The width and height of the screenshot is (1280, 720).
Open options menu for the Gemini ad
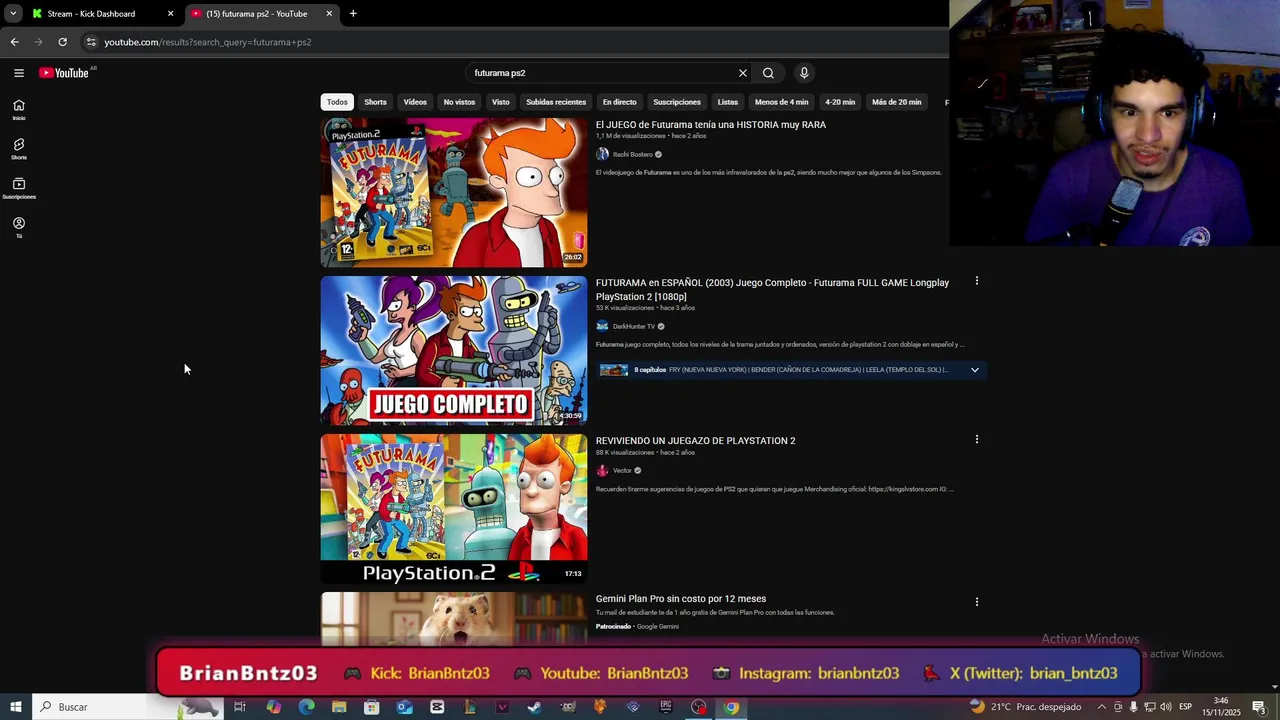click(x=977, y=602)
